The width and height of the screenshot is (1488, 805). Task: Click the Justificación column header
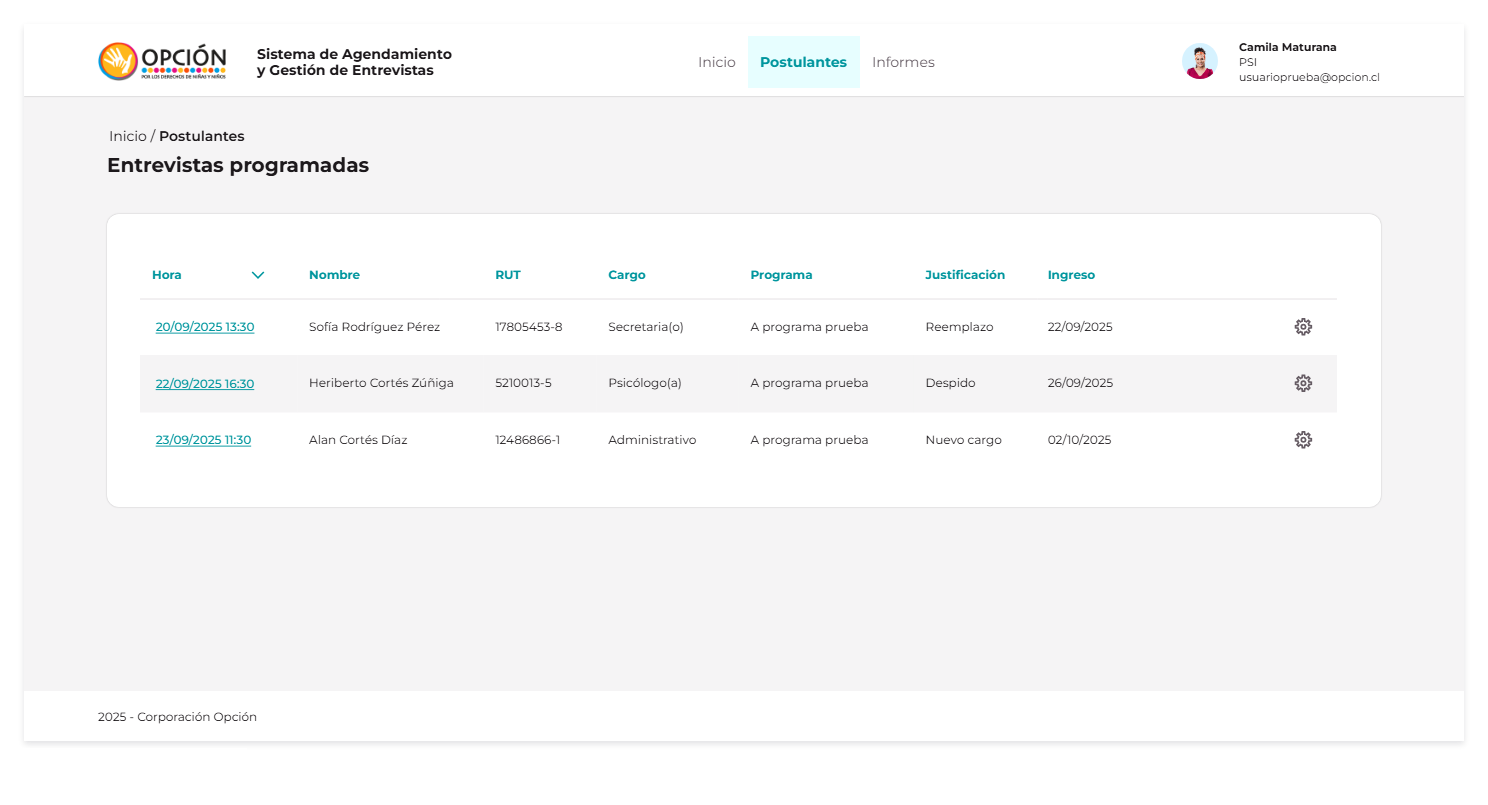tap(965, 275)
